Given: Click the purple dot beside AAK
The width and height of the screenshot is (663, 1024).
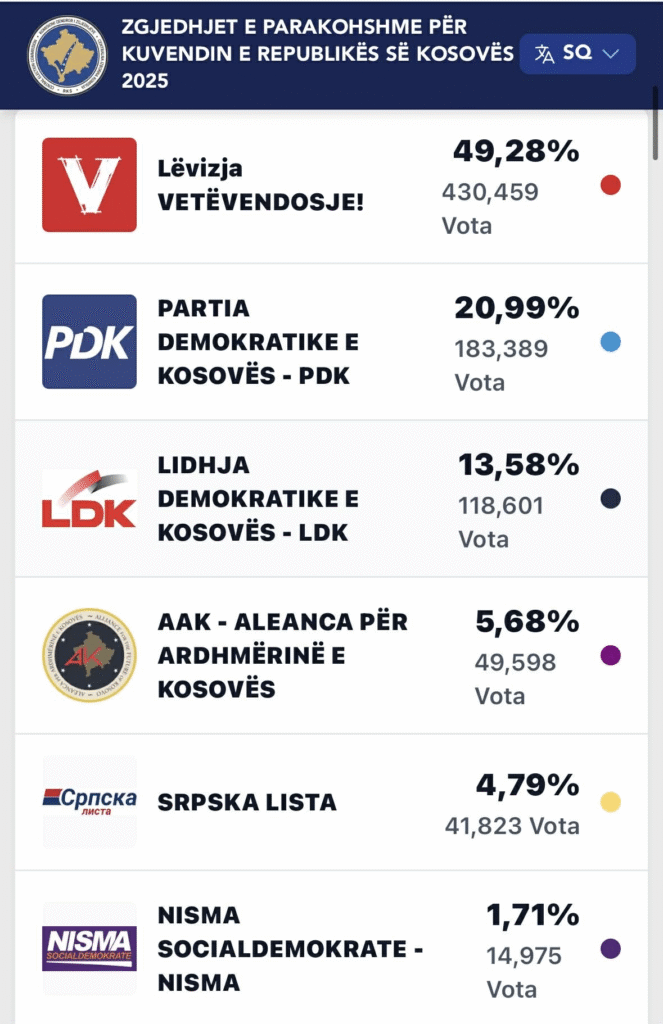Looking at the screenshot, I should pyautogui.click(x=611, y=655).
